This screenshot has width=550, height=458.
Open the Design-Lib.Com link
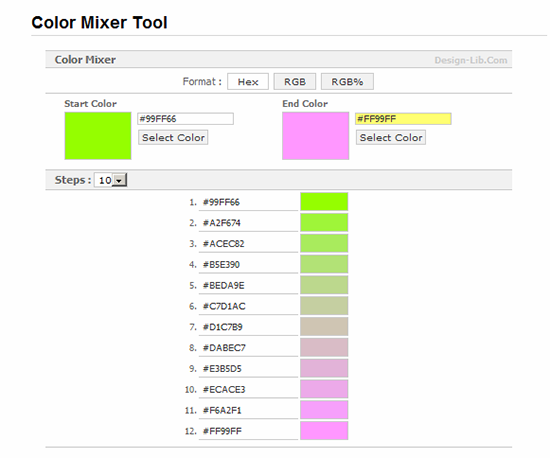tap(471, 60)
